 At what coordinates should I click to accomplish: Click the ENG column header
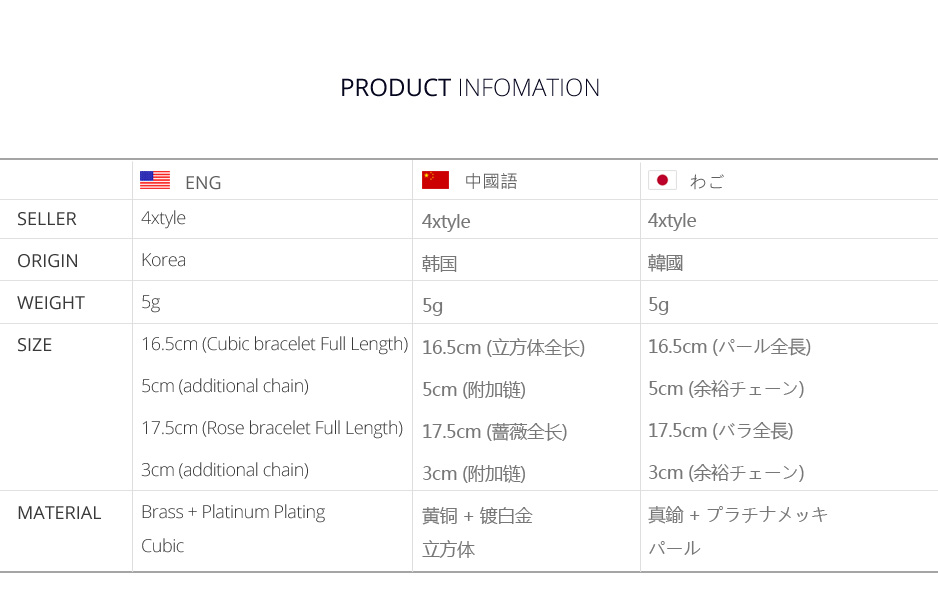(x=203, y=183)
